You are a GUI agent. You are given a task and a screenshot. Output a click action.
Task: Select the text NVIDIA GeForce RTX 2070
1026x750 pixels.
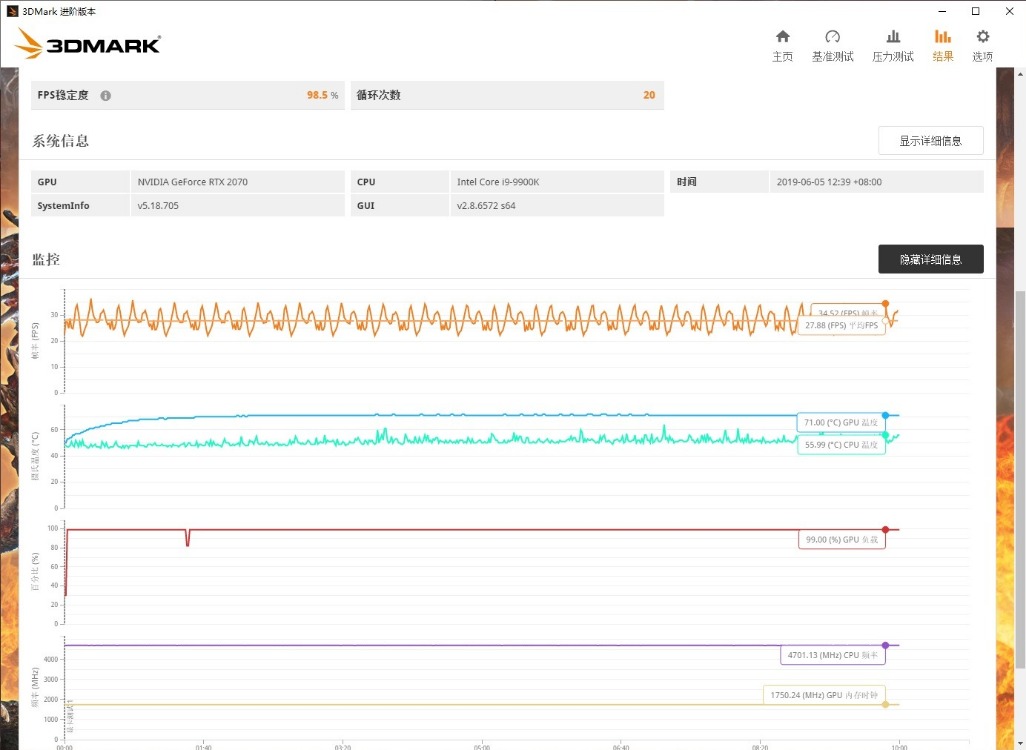coord(192,182)
